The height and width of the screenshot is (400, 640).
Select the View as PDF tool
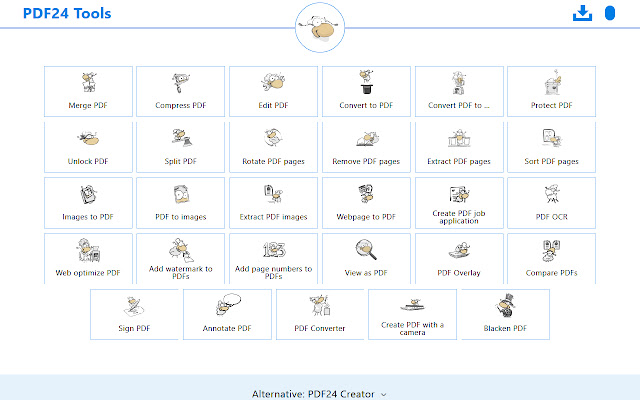[x=366, y=259]
